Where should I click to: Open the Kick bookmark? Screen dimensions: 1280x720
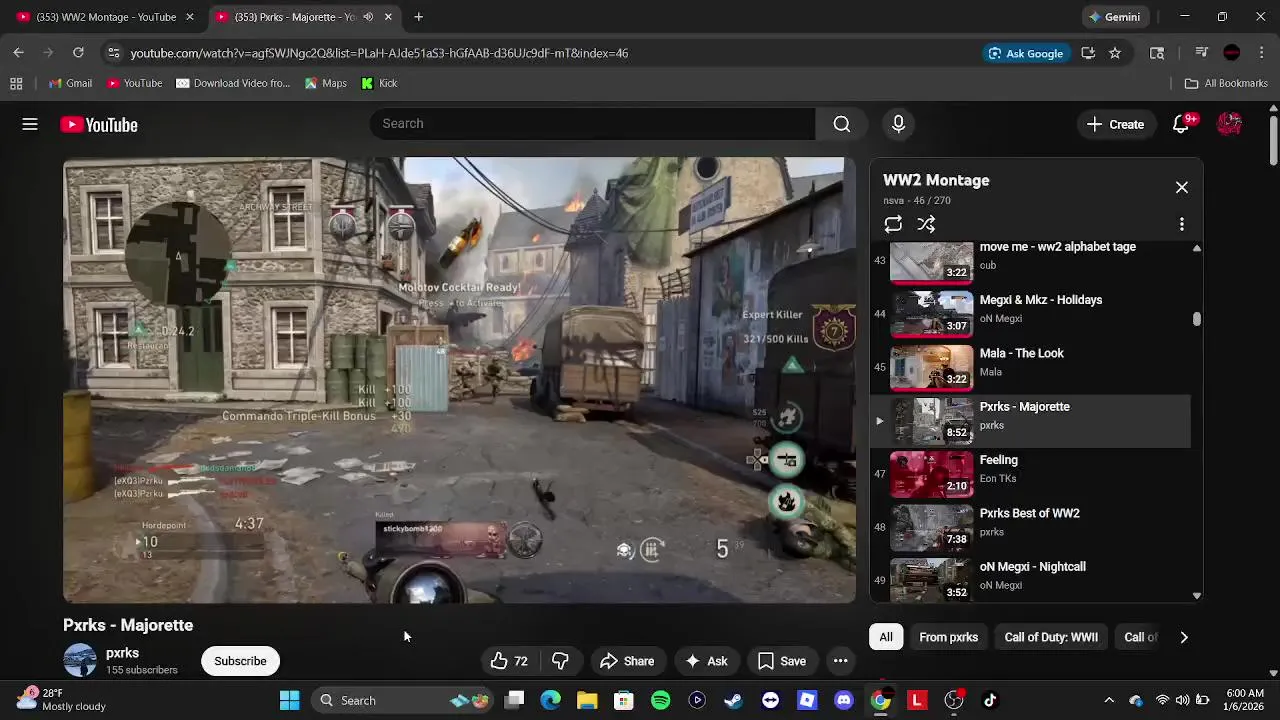(379, 83)
